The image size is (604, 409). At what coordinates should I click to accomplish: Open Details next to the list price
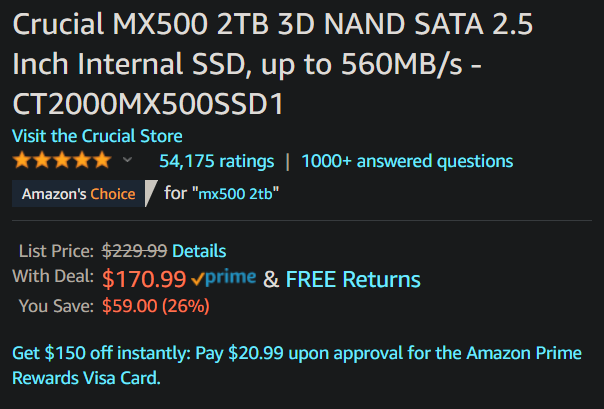pos(199,251)
